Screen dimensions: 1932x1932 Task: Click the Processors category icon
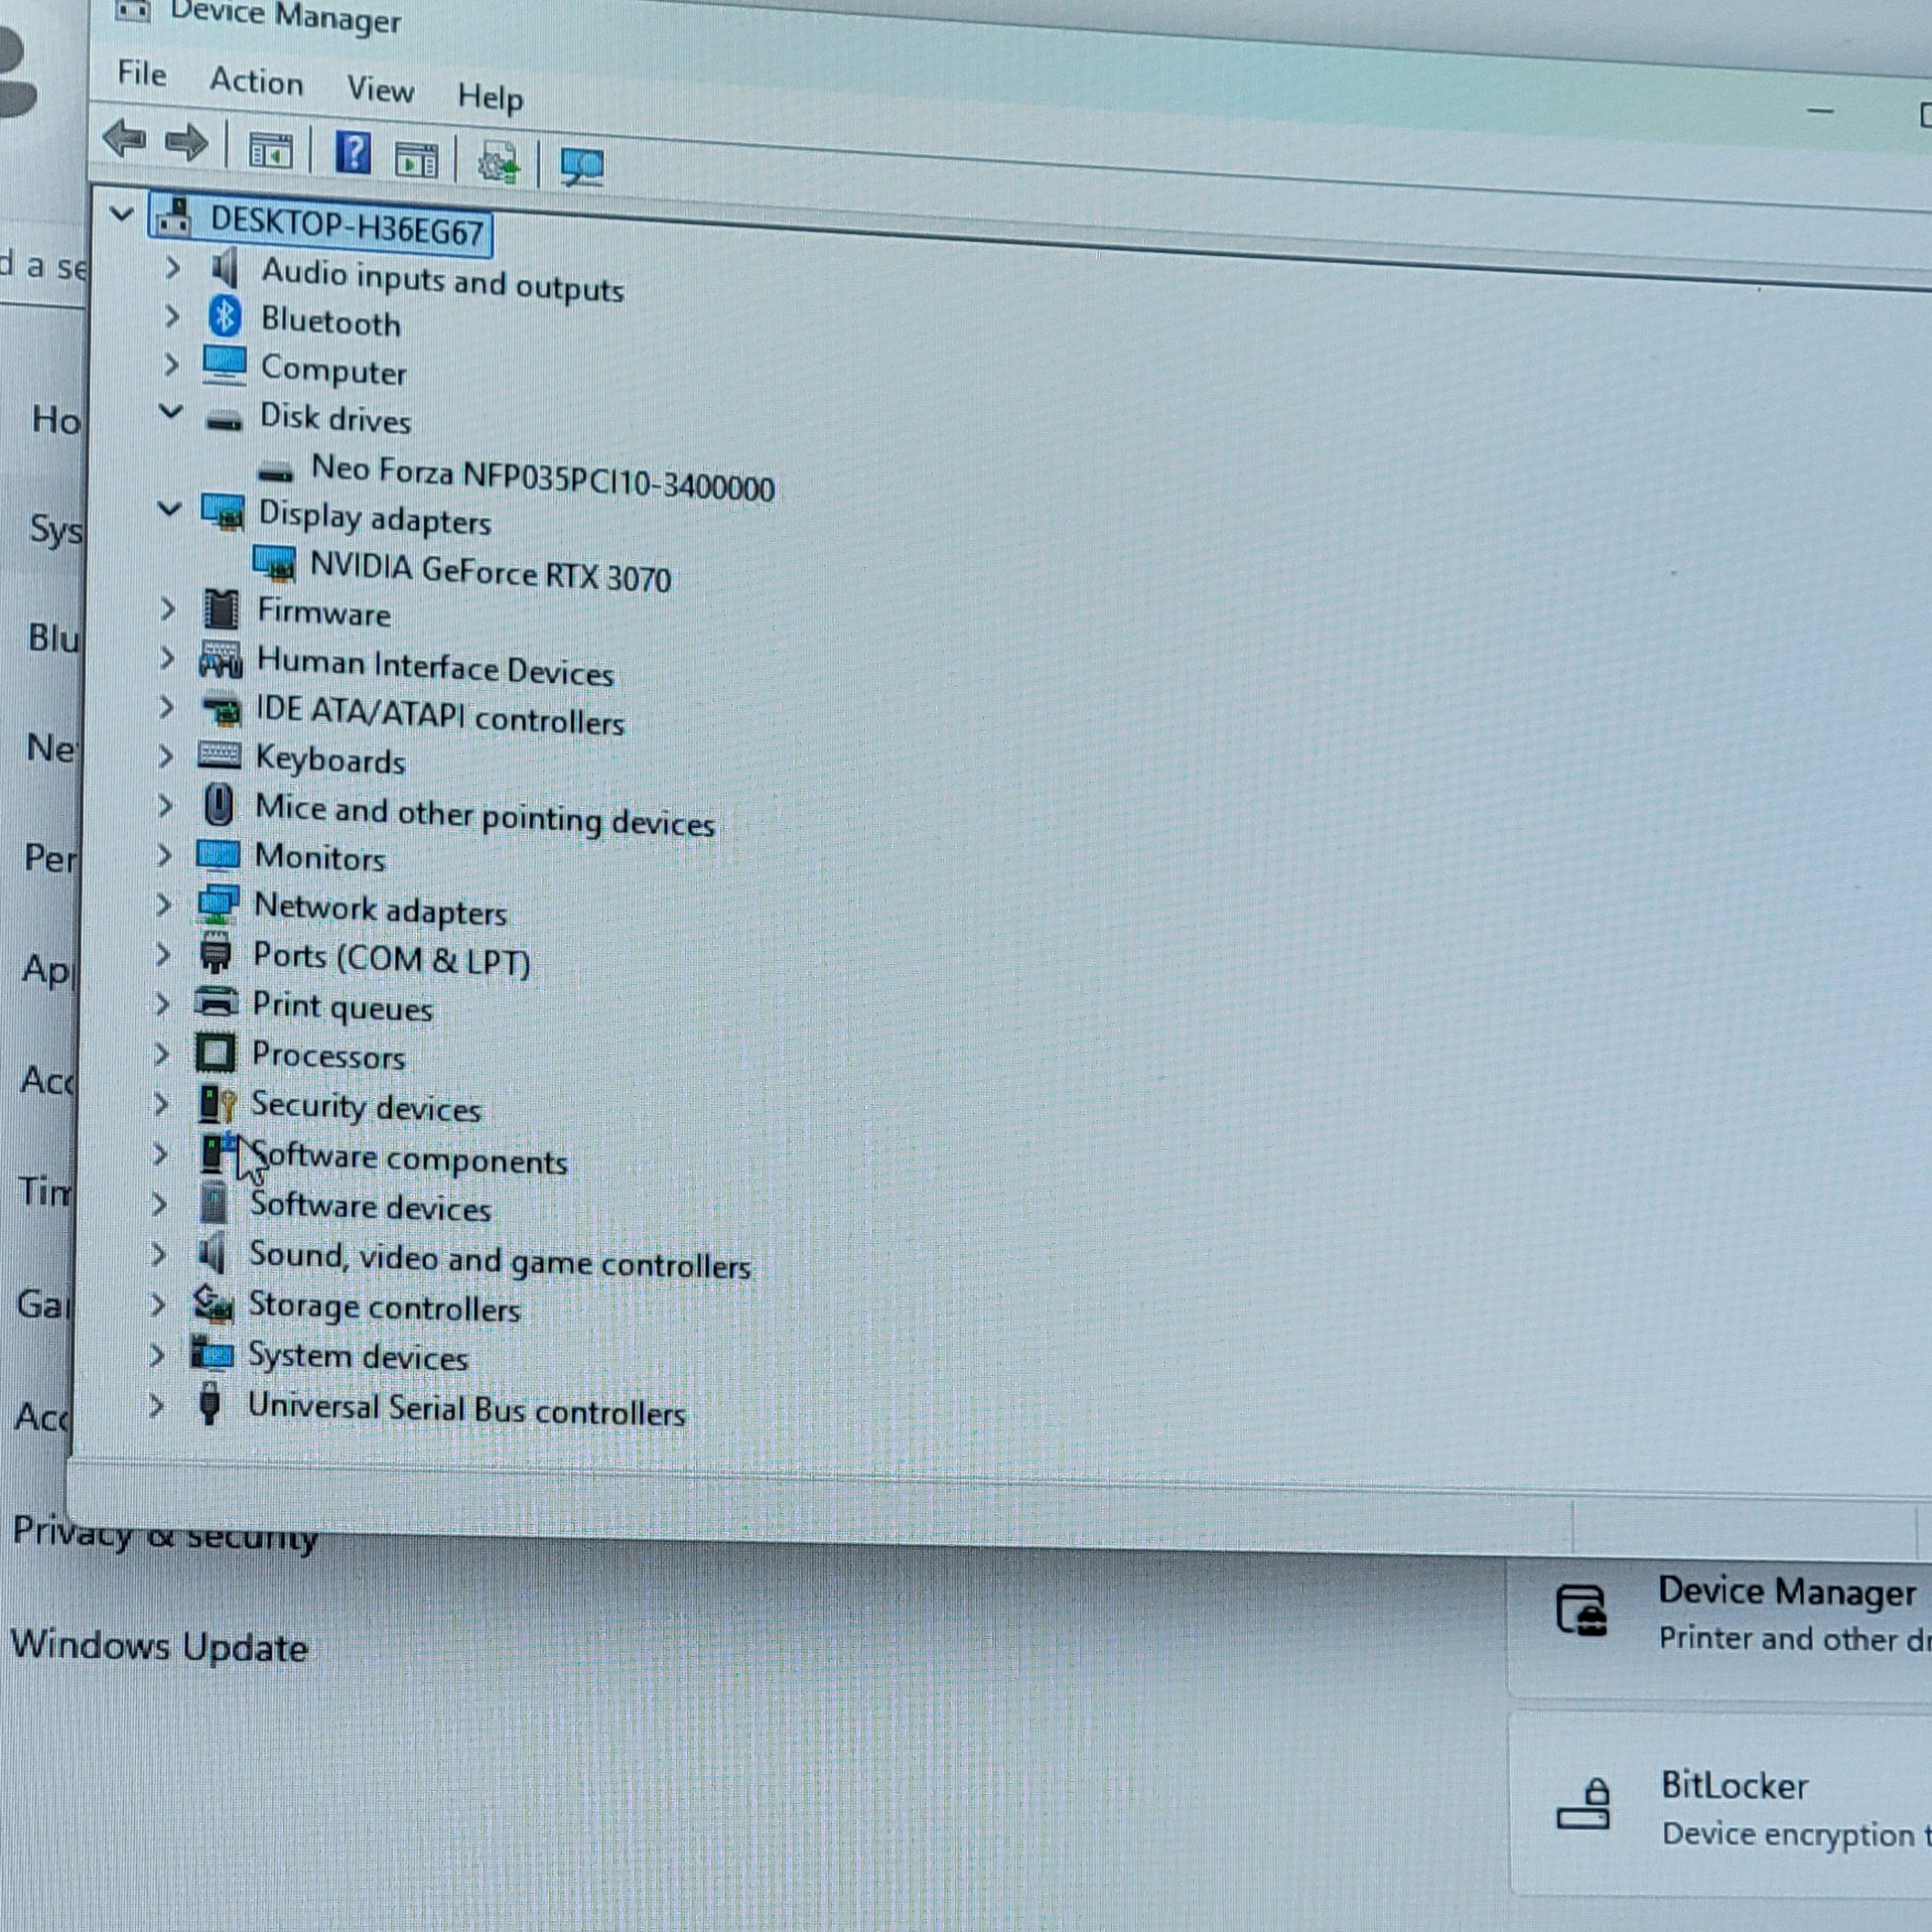coord(216,1053)
